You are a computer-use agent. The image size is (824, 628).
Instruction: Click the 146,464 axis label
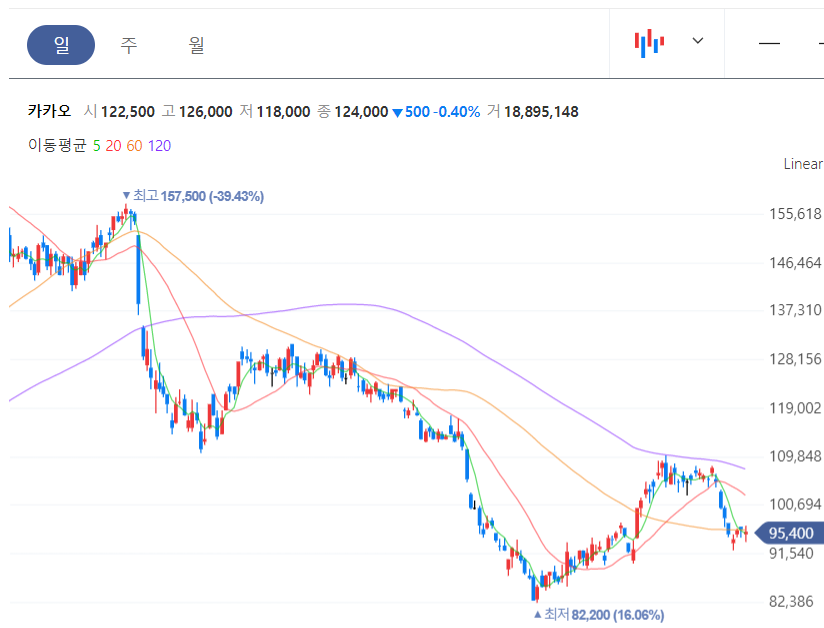pyautogui.click(x=795, y=263)
